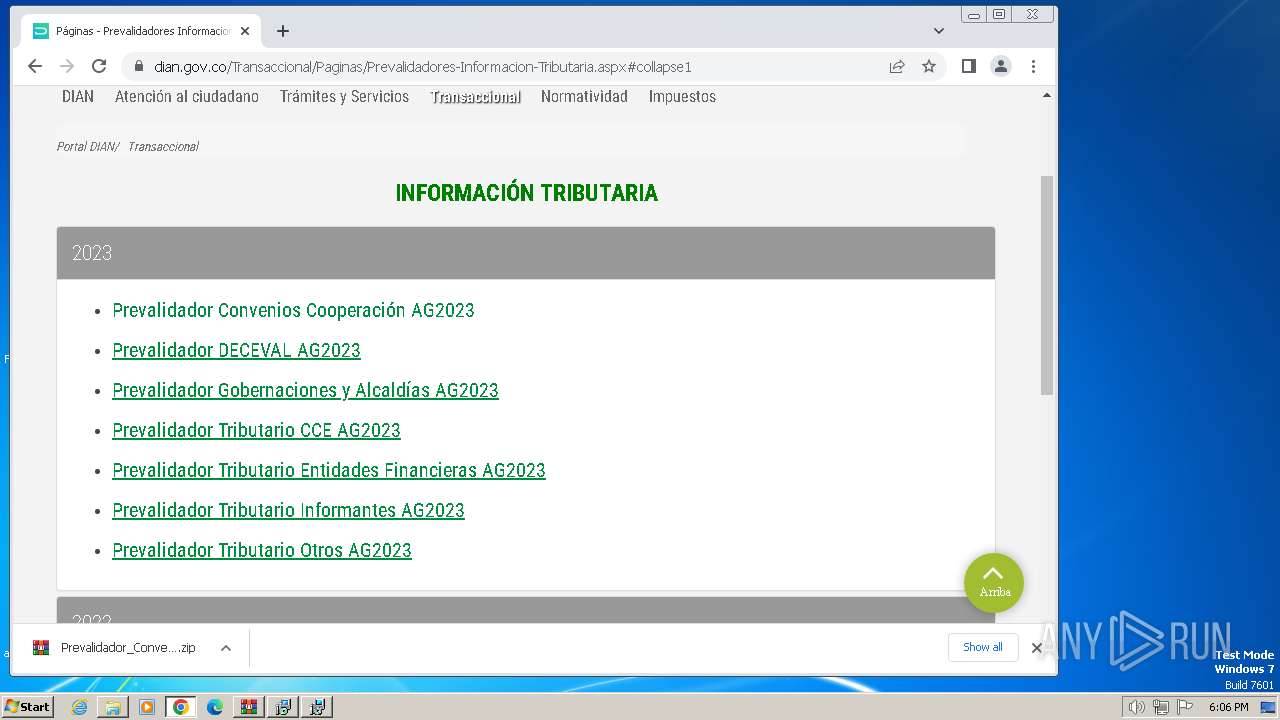Open the Impuestos menu
1280x720 pixels.
pos(682,97)
